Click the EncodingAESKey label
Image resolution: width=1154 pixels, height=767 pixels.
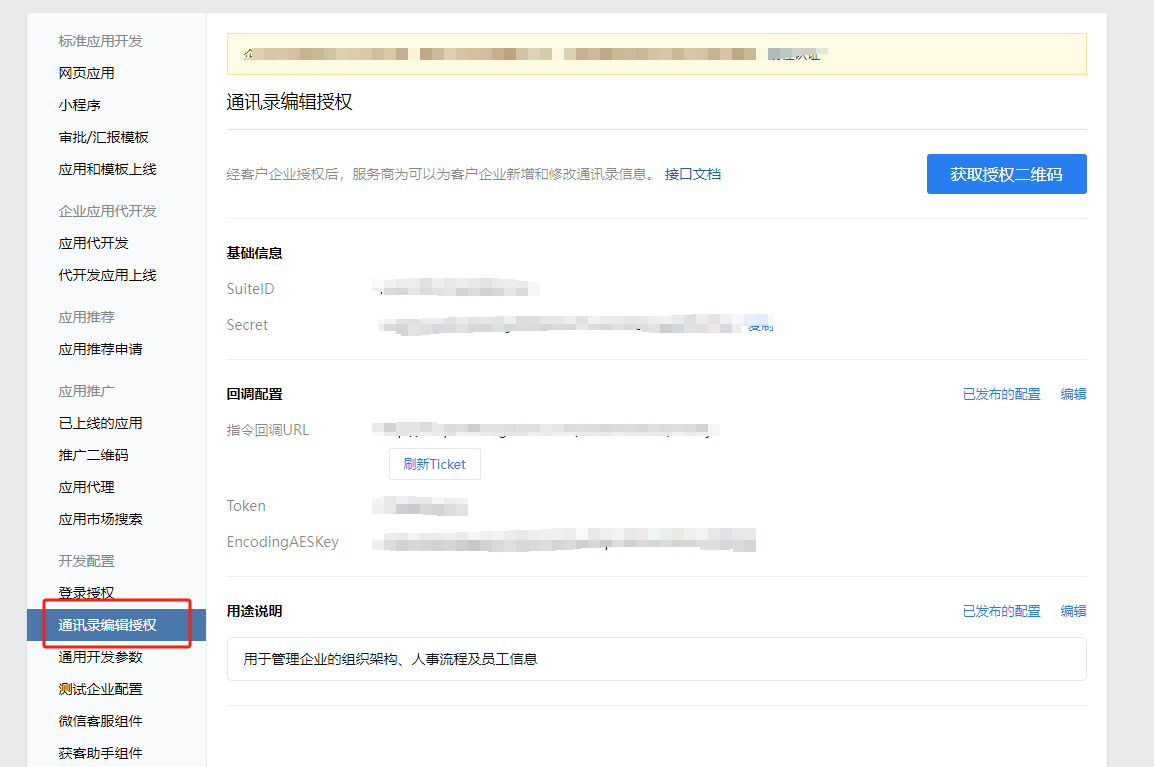coord(283,542)
